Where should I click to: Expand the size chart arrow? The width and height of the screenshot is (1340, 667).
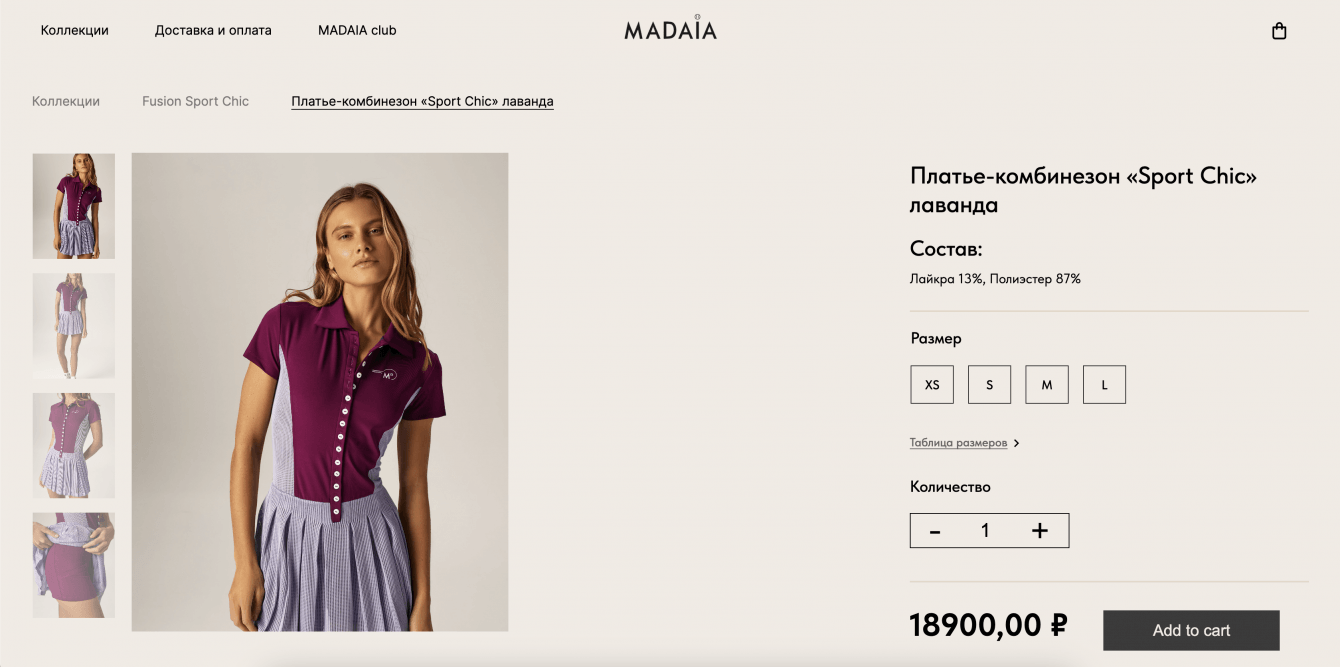click(1016, 443)
